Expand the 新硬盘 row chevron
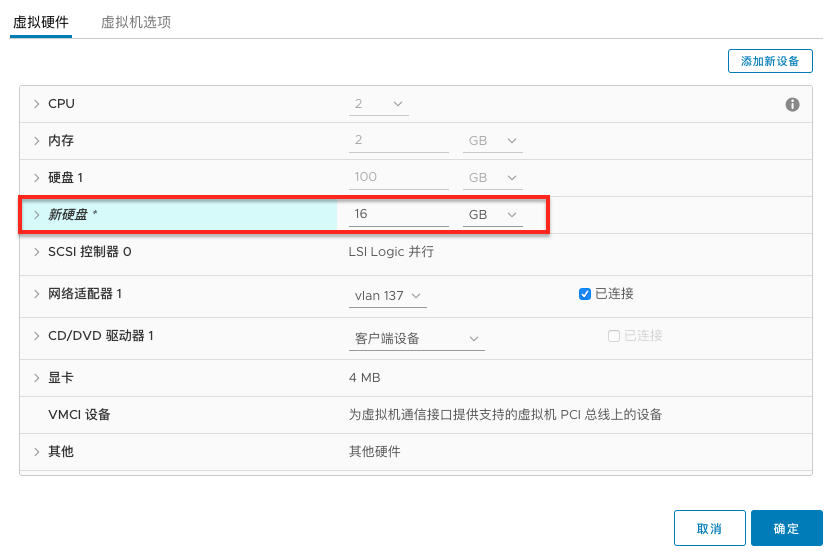Viewport: 835px width, 553px height. point(37,215)
